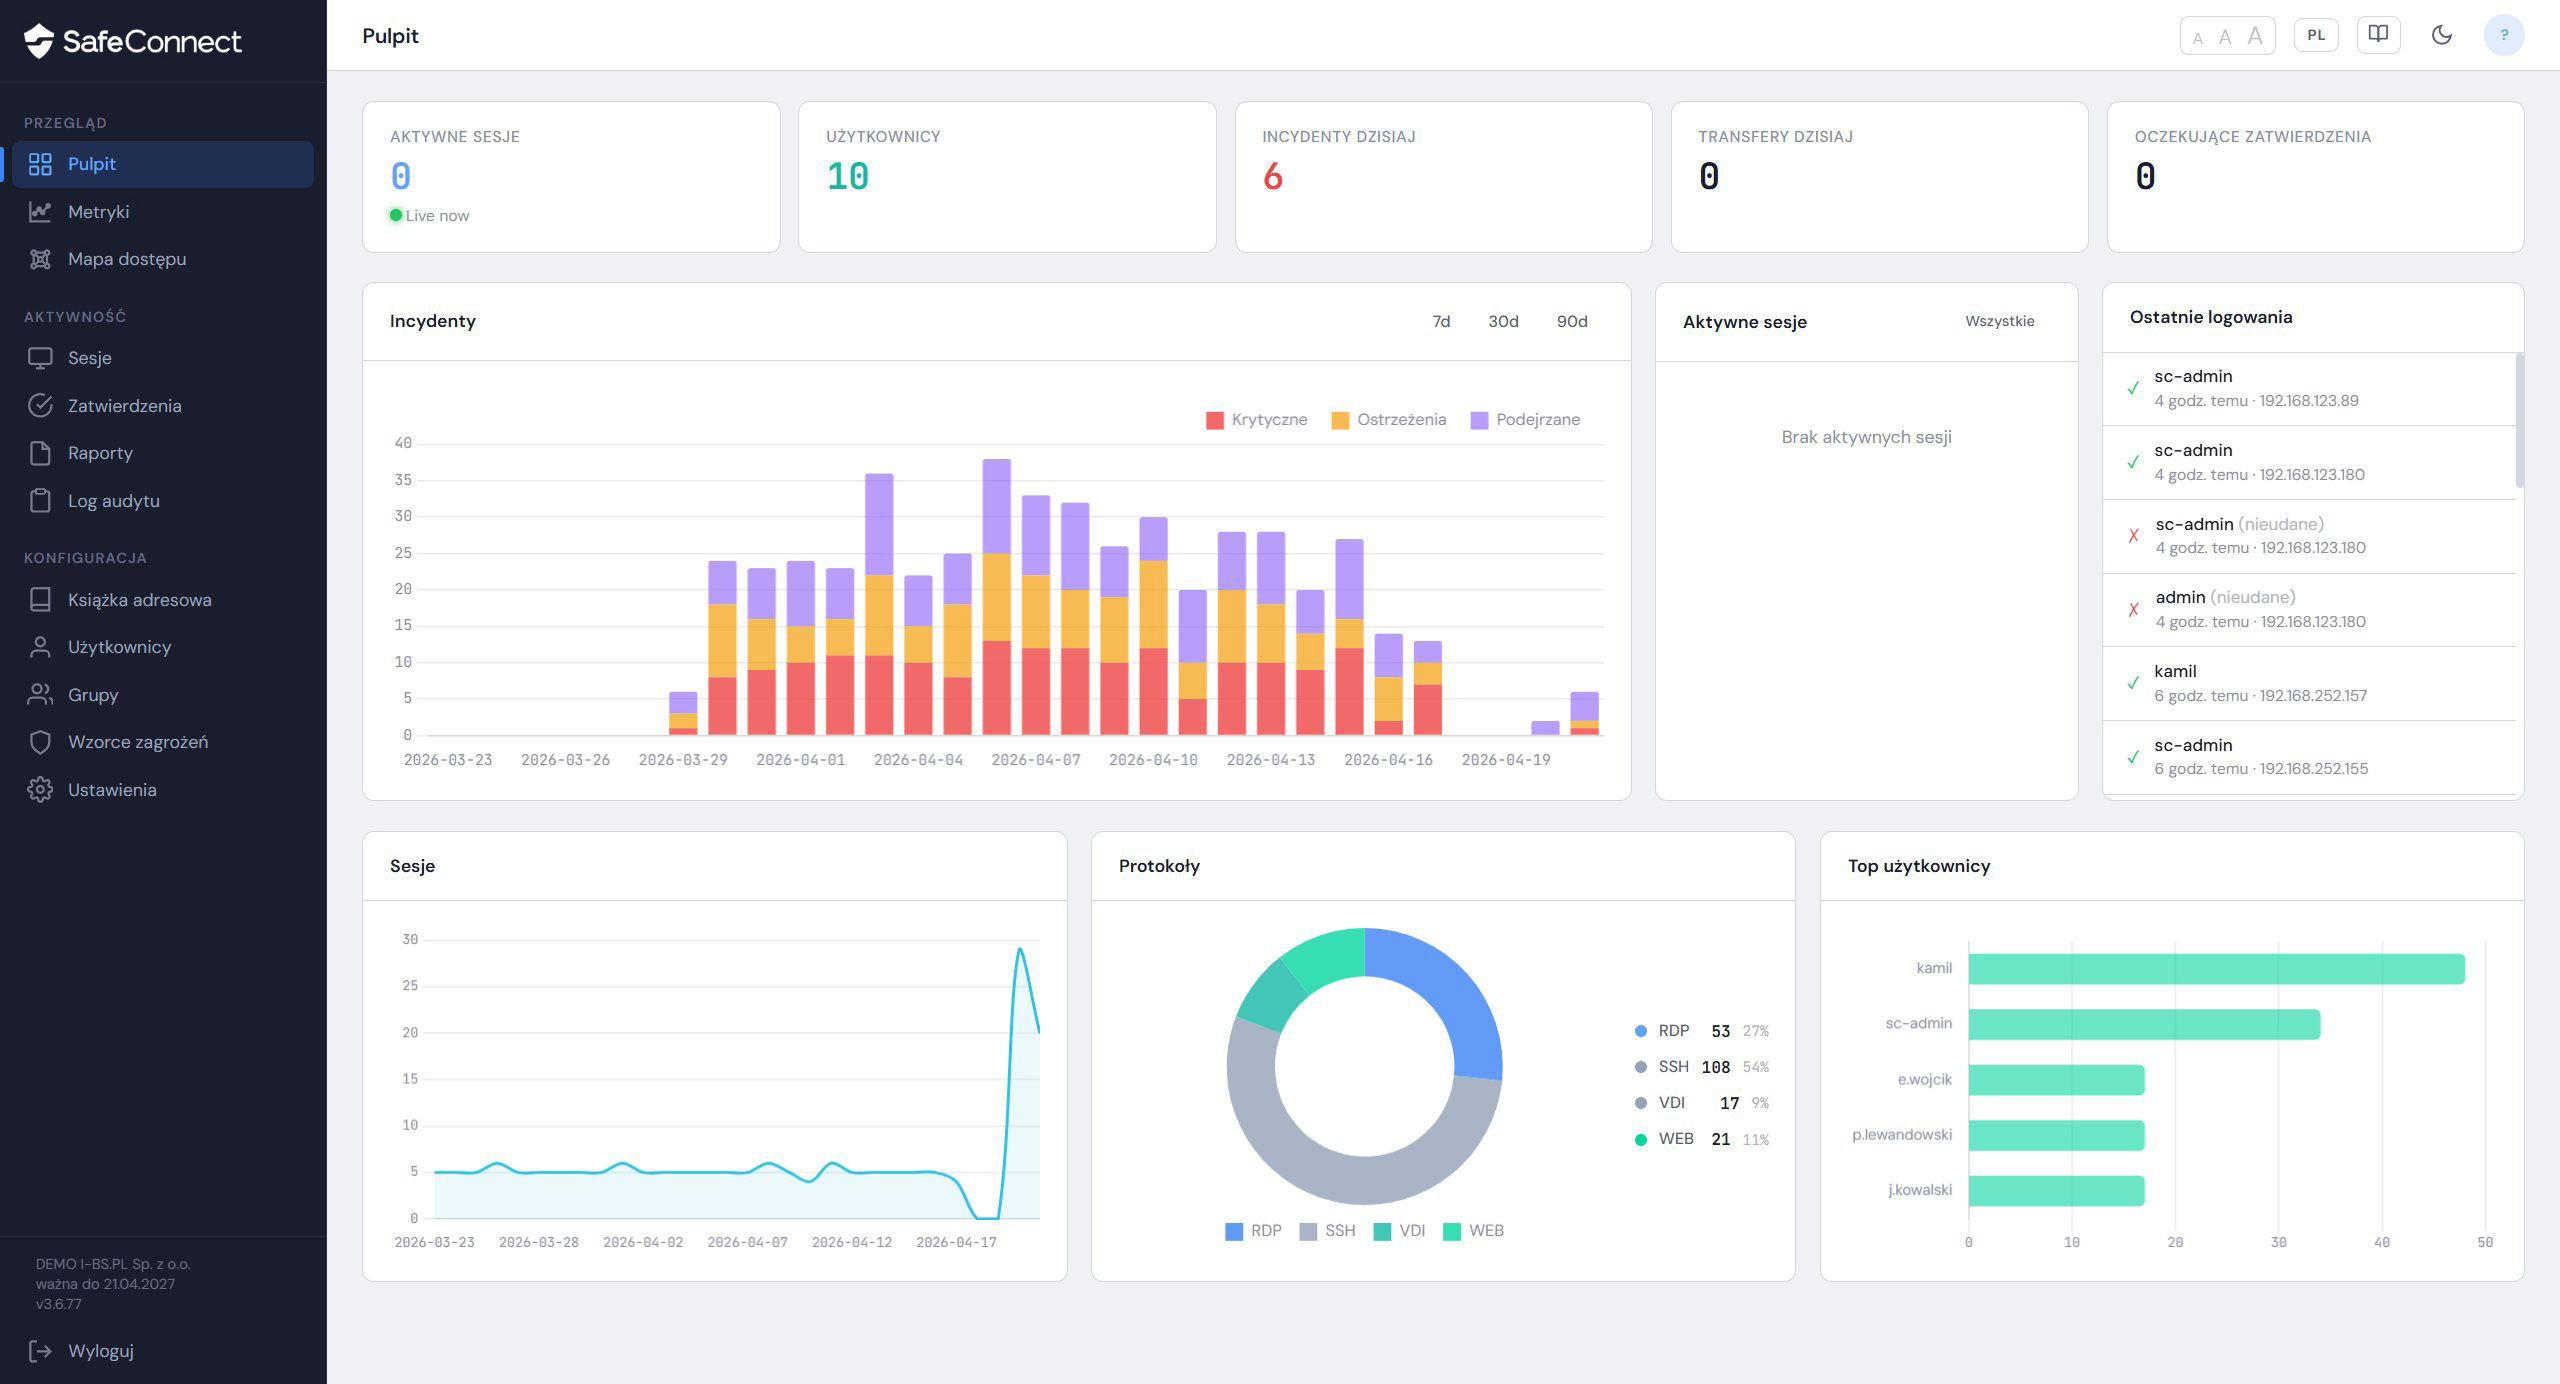2560x1384 pixels.
Task: Click the Oczekujące zatwierdzenia stat card
Action: [x=2315, y=177]
